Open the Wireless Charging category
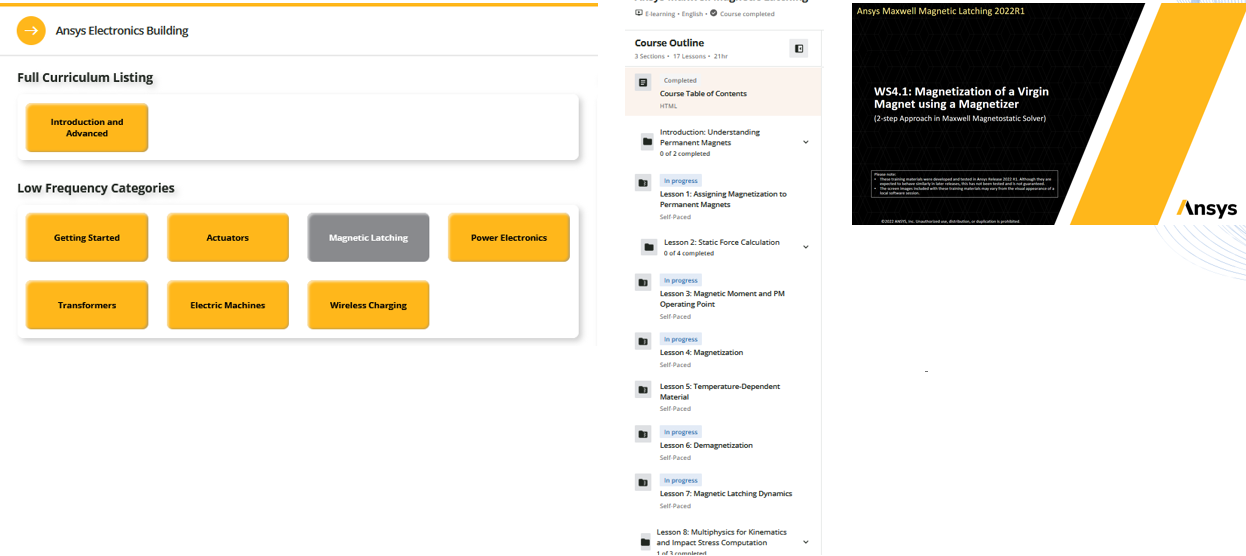Image resolution: width=1246 pixels, height=556 pixels. click(368, 305)
